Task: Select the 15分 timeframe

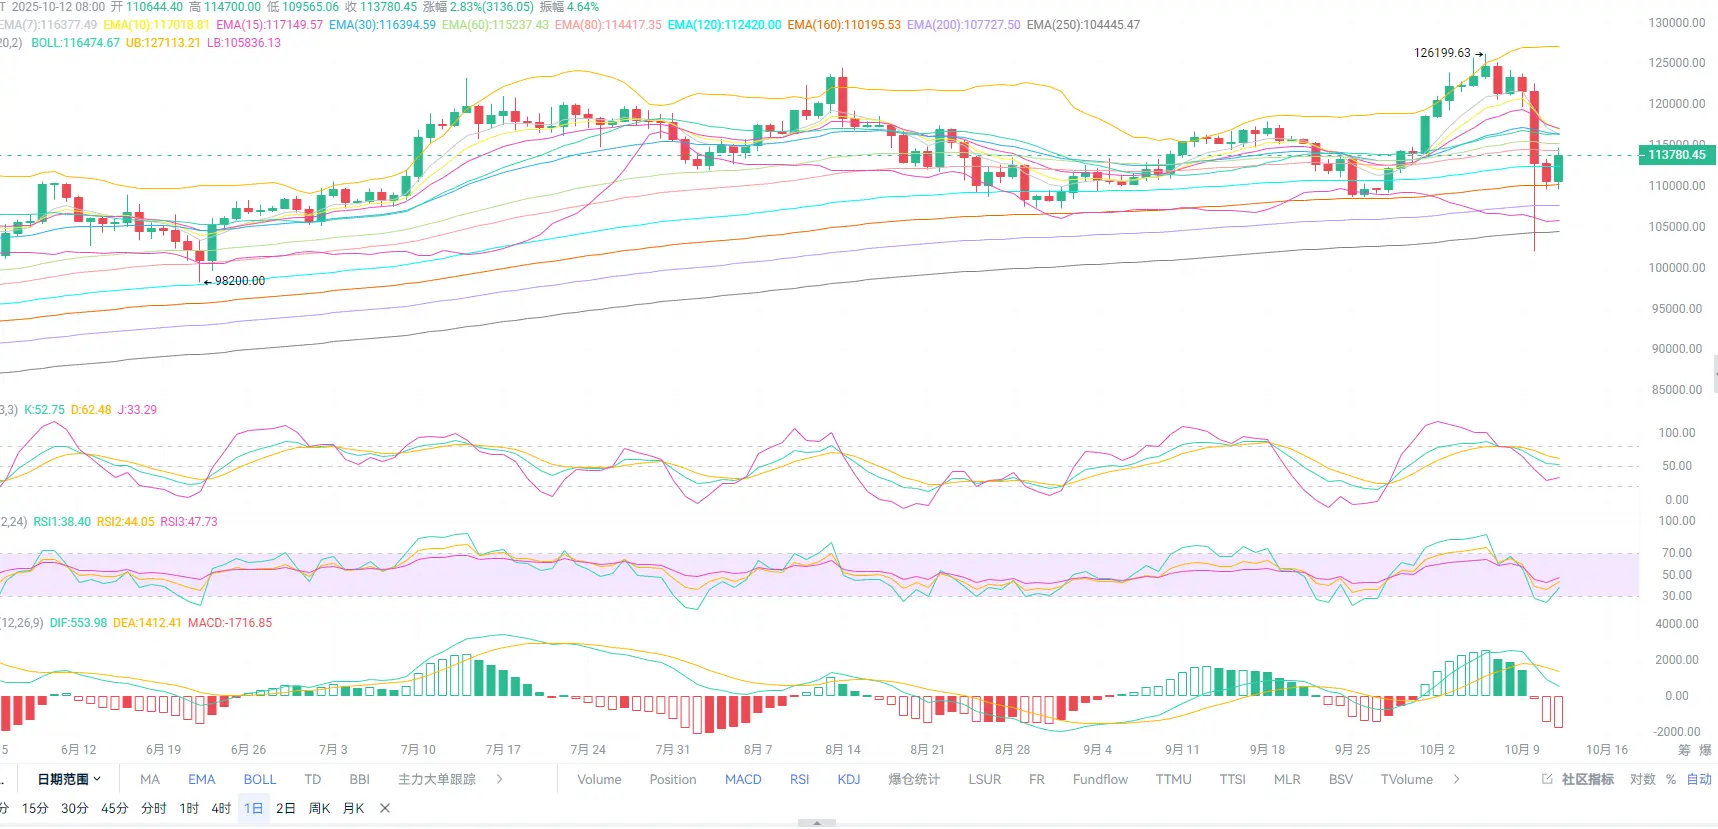Action: tap(35, 808)
